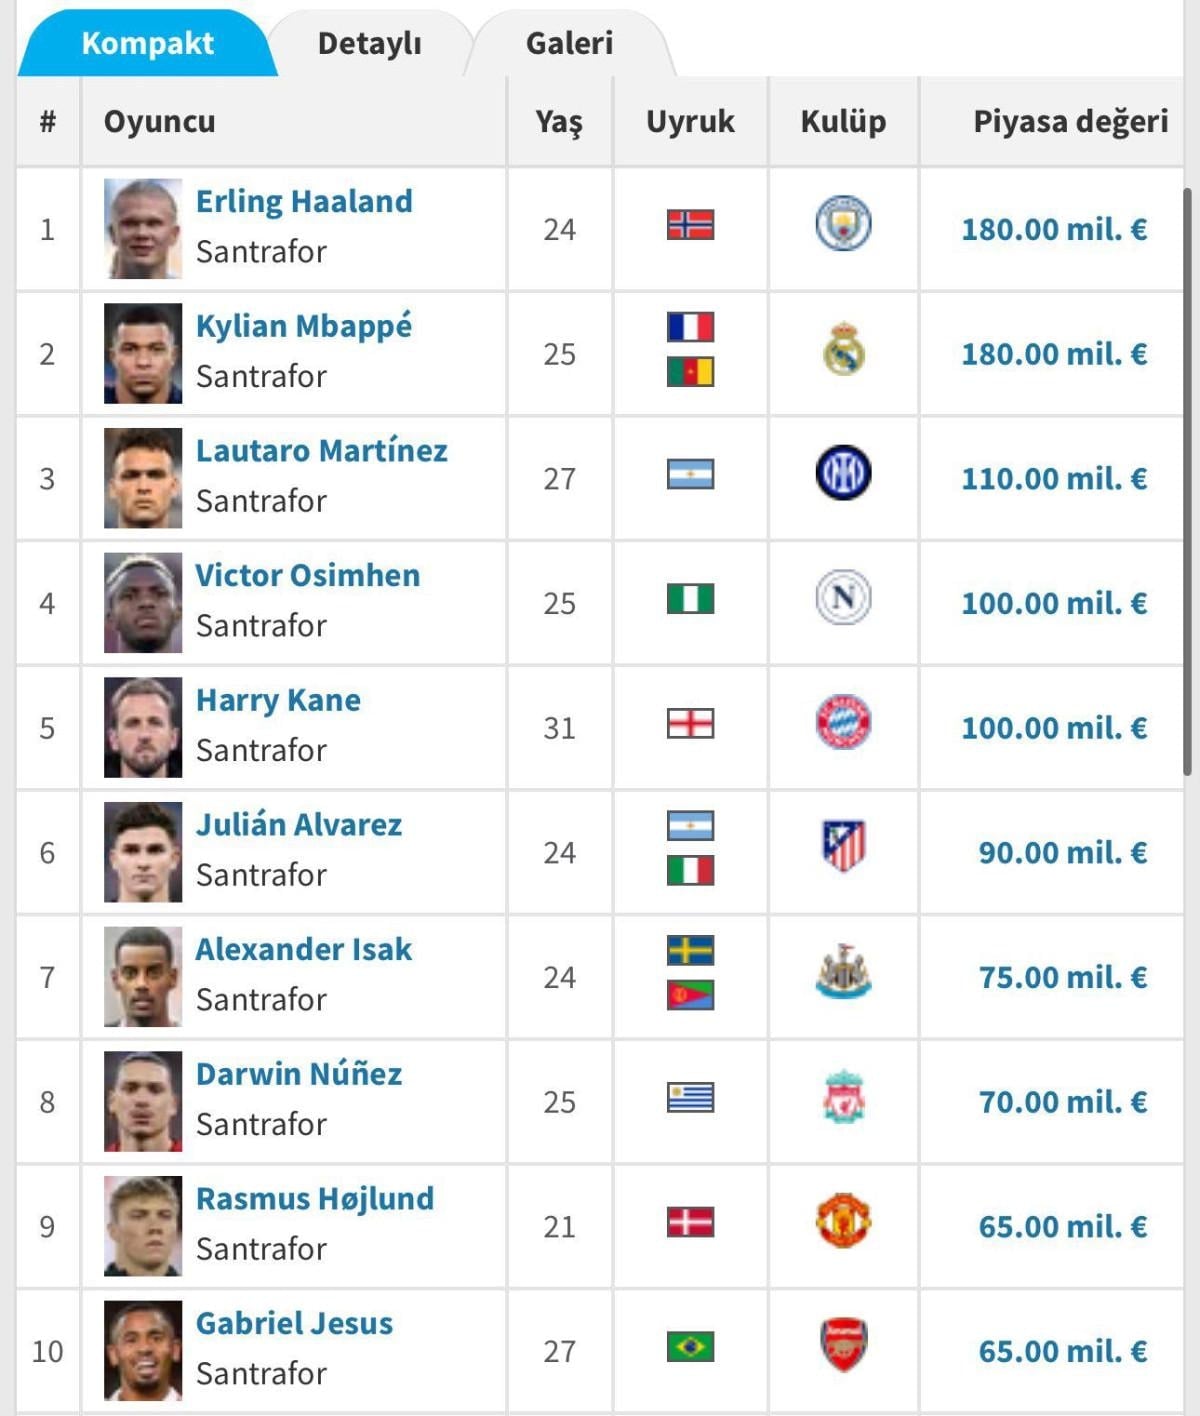Click the Napoli club crest

(x=843, y=598)
